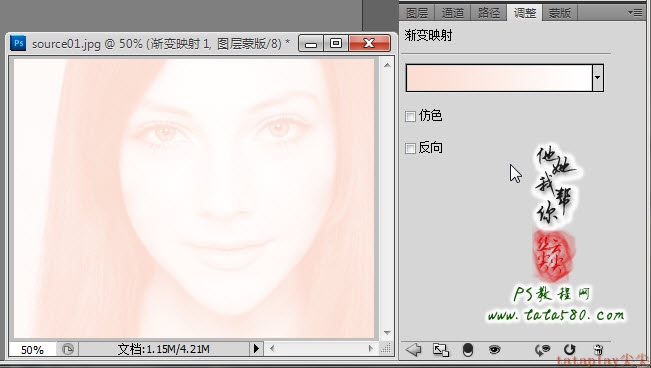Clip adjustment to layer icon
This screenshot has height=368, width=651.
[468, 350]
